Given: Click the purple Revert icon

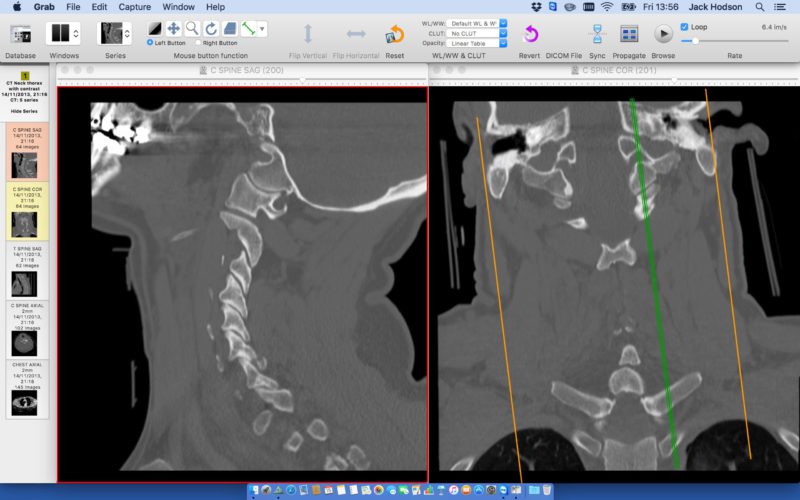Looking at the screenshot, I should click(530, 34).
